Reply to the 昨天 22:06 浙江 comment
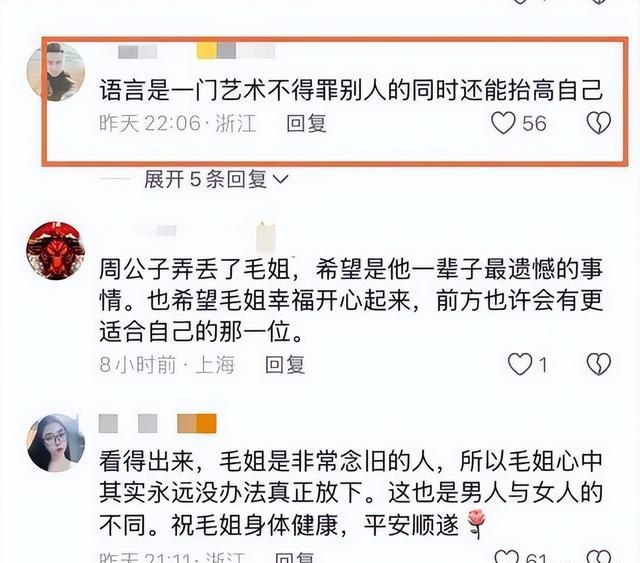Image resolution: width=640 pixels, height=563 pixels. (x=306, y=123)
